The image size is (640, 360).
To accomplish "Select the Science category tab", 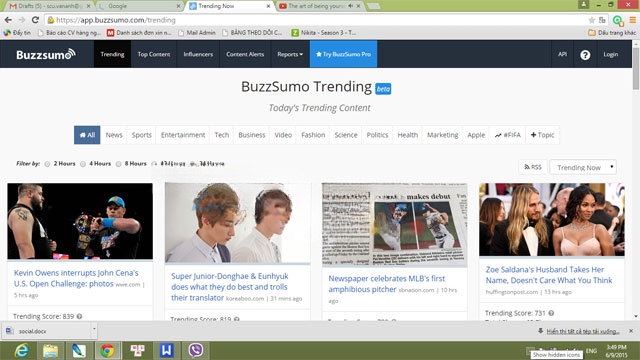I will 346,135.
